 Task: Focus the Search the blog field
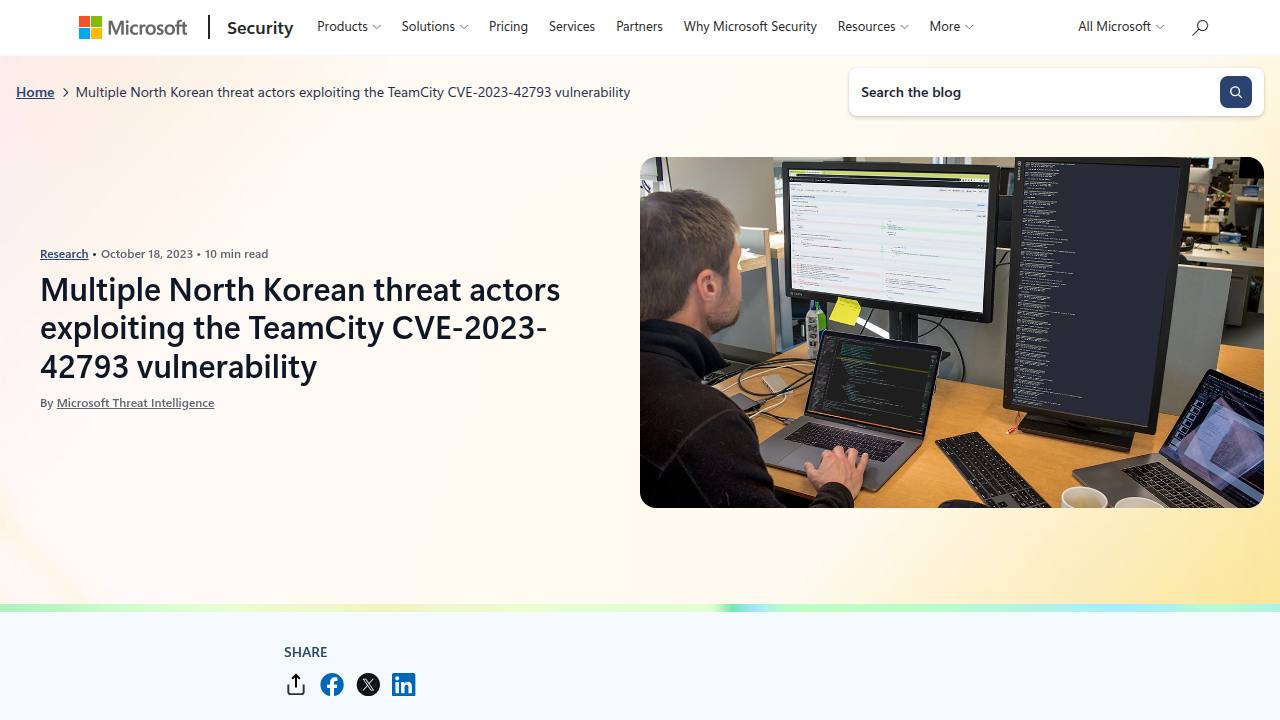1034,92
